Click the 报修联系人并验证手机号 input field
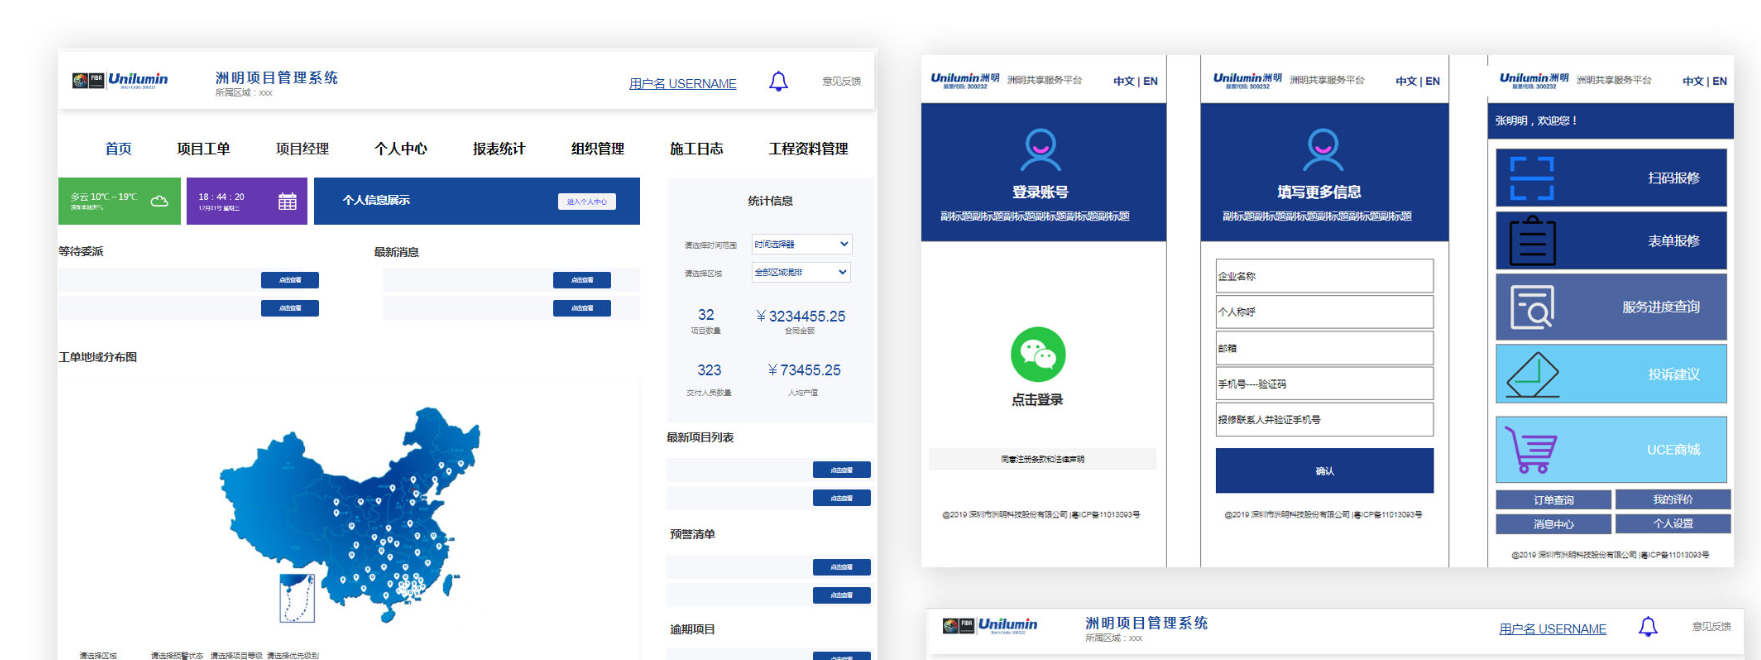Viewport: 1761px width, 660px height. coord(1325,420)
